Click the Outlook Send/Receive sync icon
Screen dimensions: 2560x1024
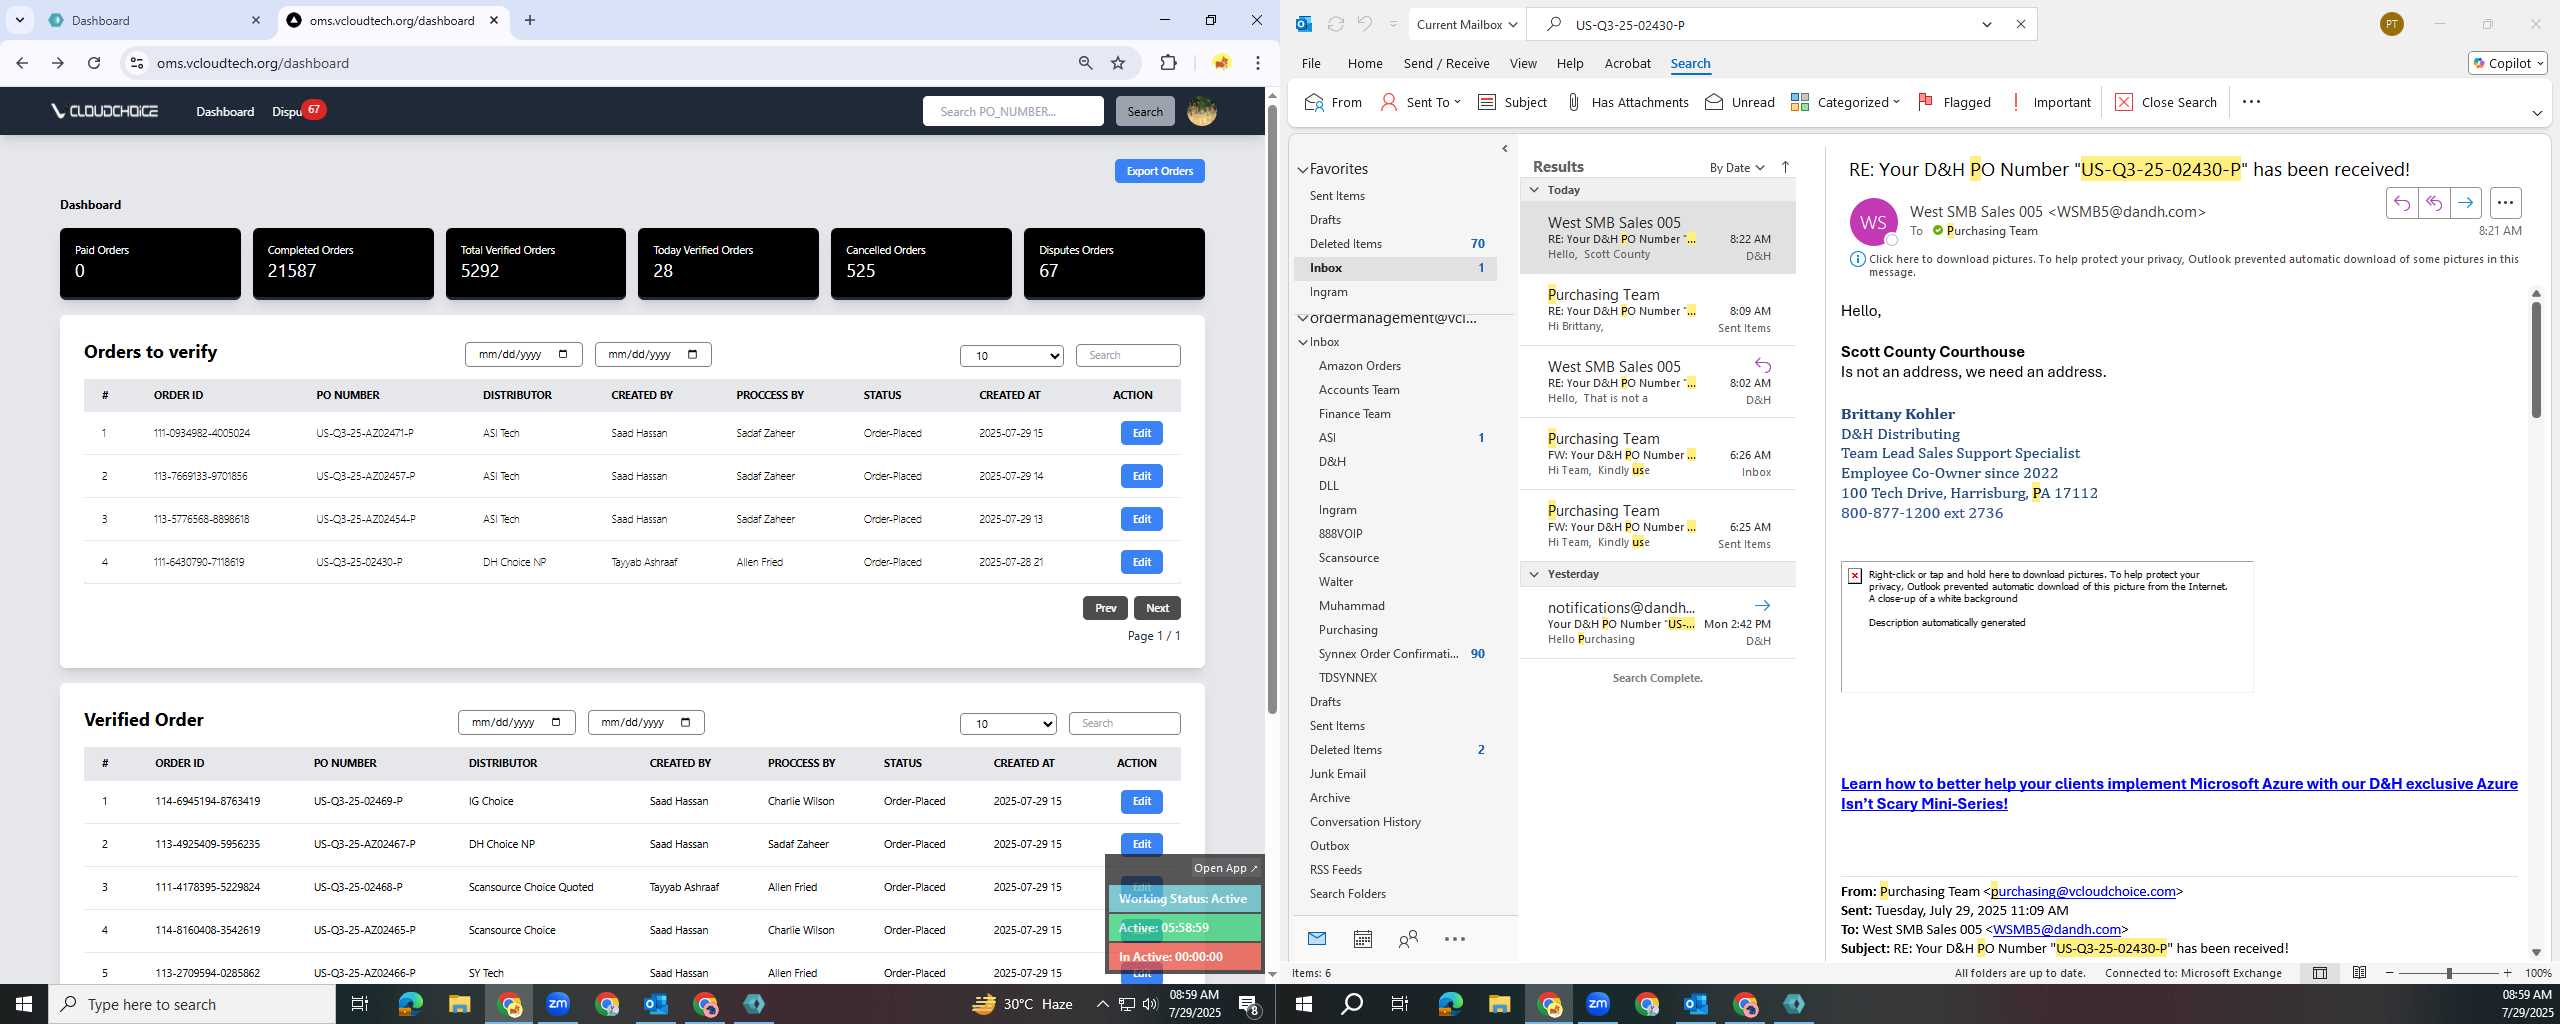[1335, 24]
